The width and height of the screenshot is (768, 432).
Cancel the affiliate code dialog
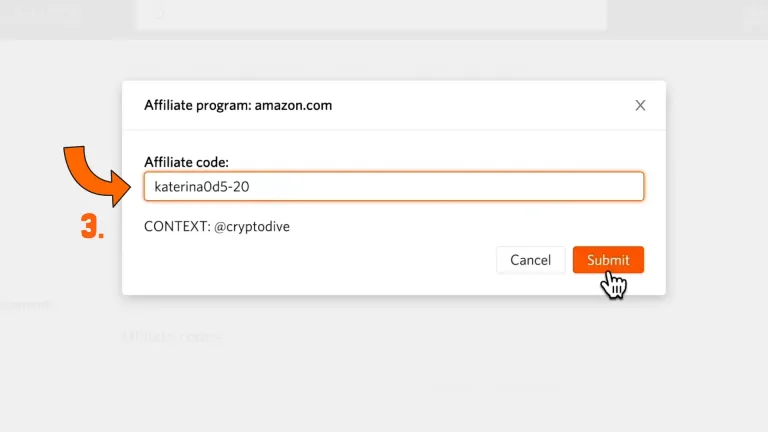tap(530, 260)
